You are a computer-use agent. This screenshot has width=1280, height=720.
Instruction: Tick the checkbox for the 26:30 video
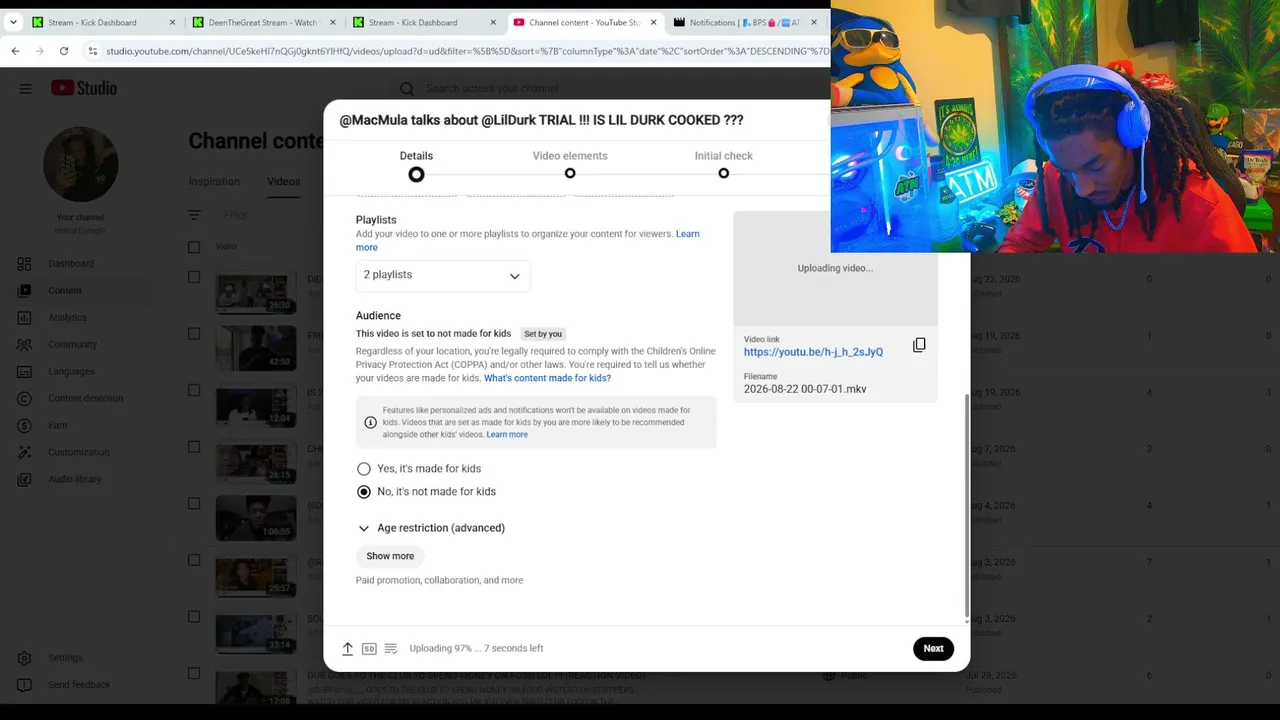pos(194,278)
